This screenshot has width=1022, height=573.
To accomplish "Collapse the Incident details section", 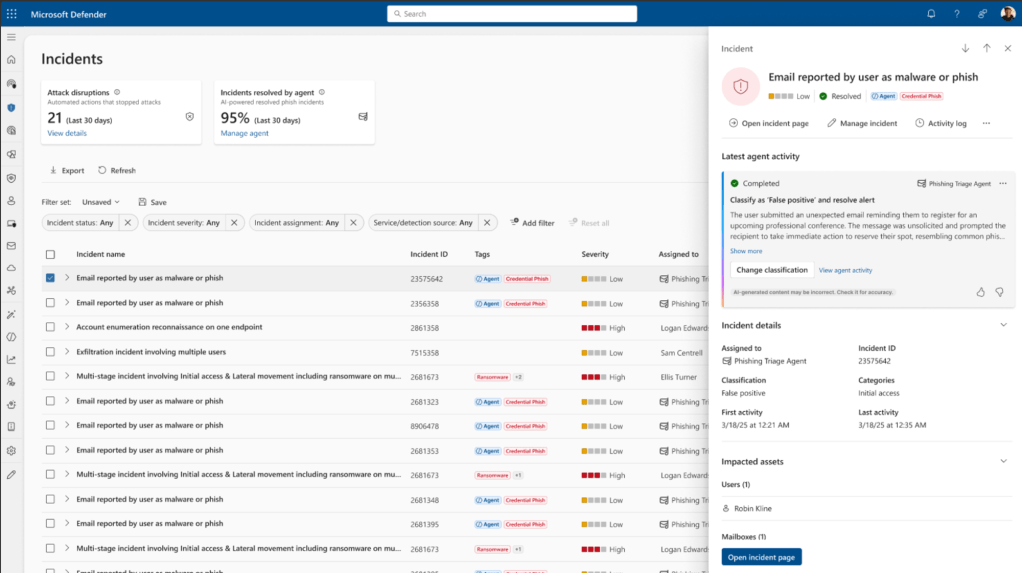I will click(x=1003, y=325).
